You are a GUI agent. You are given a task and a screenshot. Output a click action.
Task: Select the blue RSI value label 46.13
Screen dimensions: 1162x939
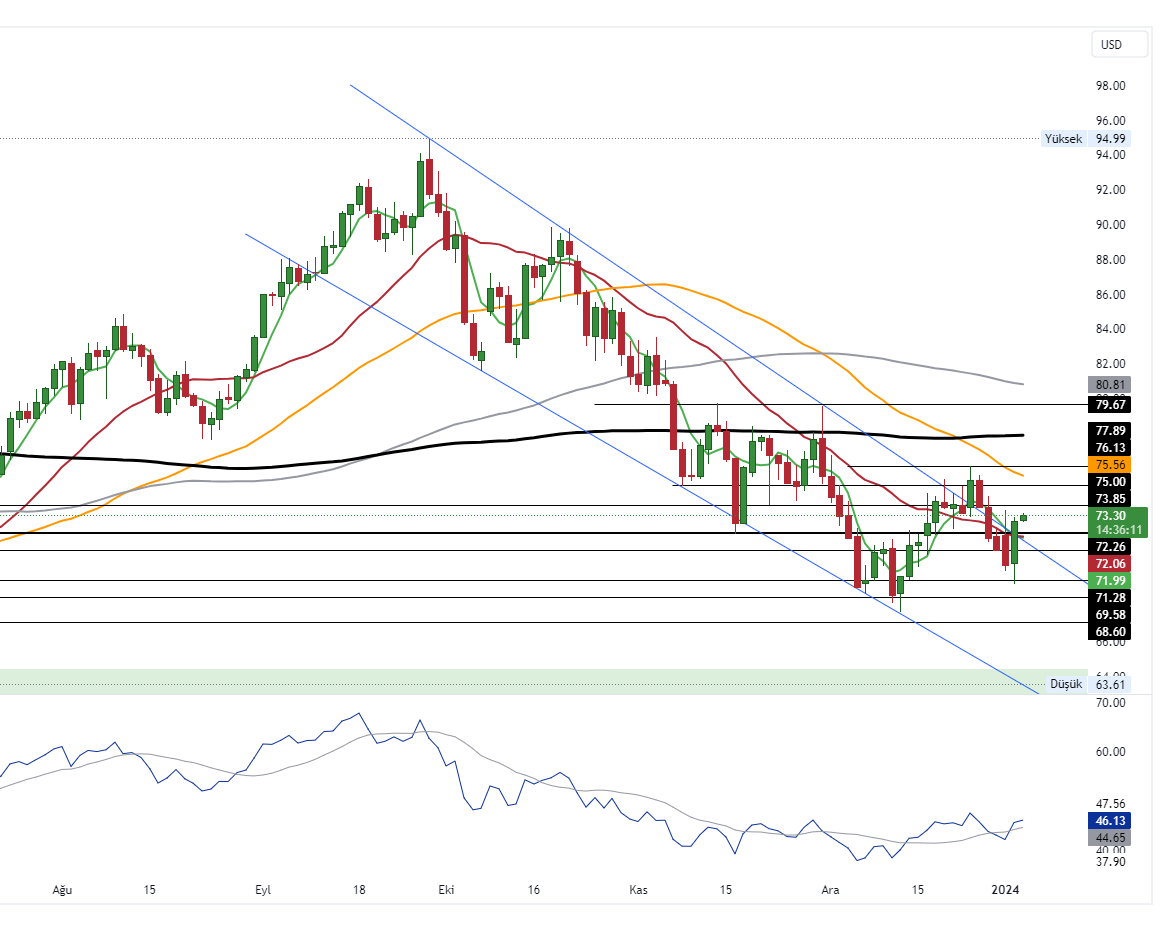1111,821
